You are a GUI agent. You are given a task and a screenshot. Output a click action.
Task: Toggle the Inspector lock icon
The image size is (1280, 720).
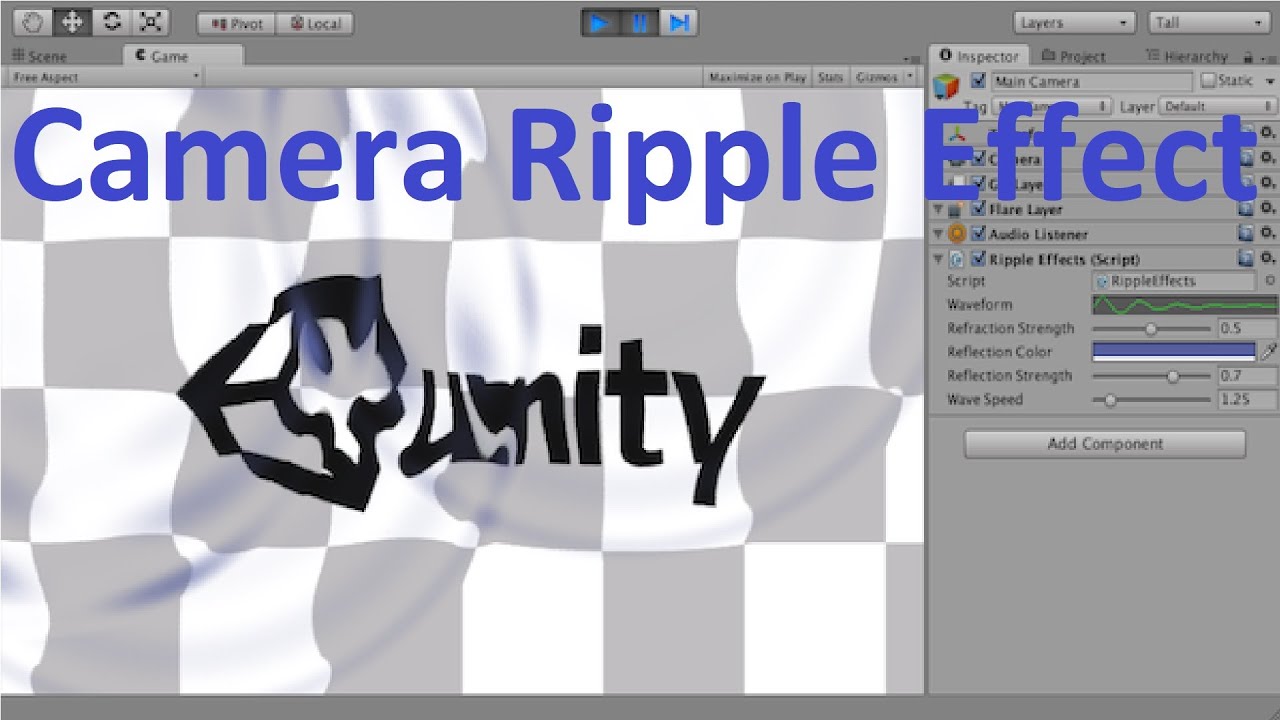(1248, 57)
